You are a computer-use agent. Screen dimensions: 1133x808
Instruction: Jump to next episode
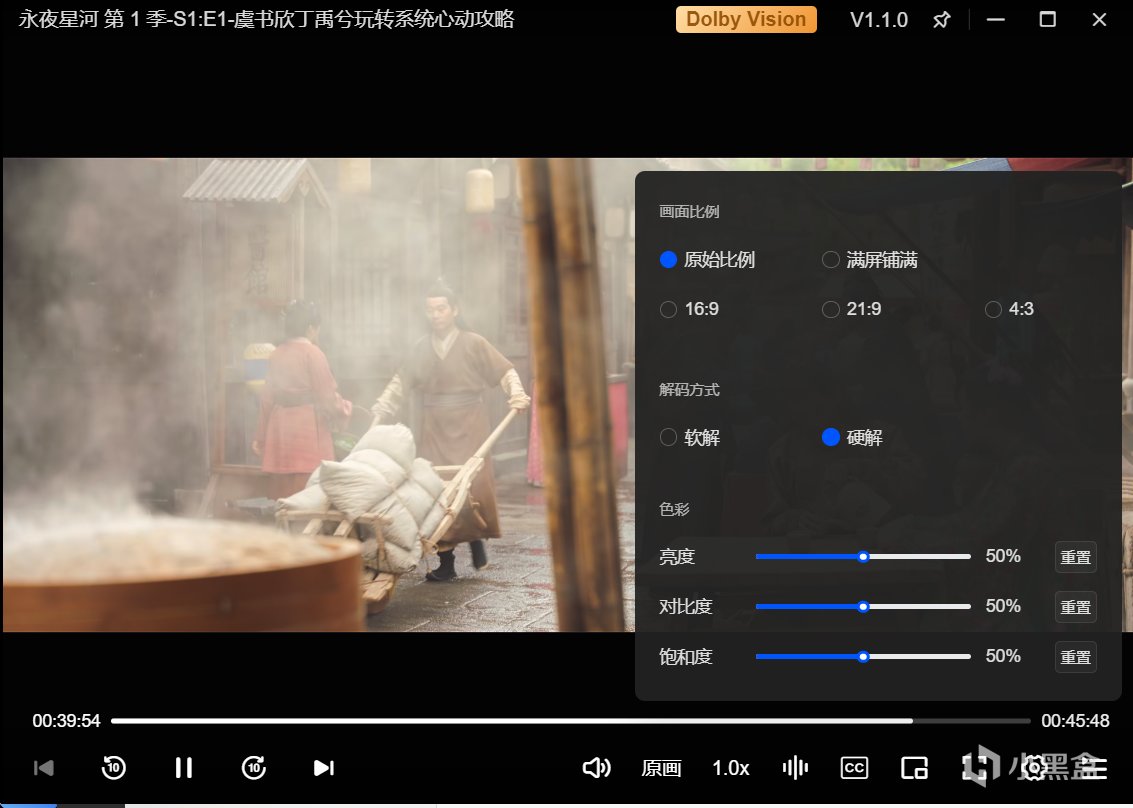324,768
